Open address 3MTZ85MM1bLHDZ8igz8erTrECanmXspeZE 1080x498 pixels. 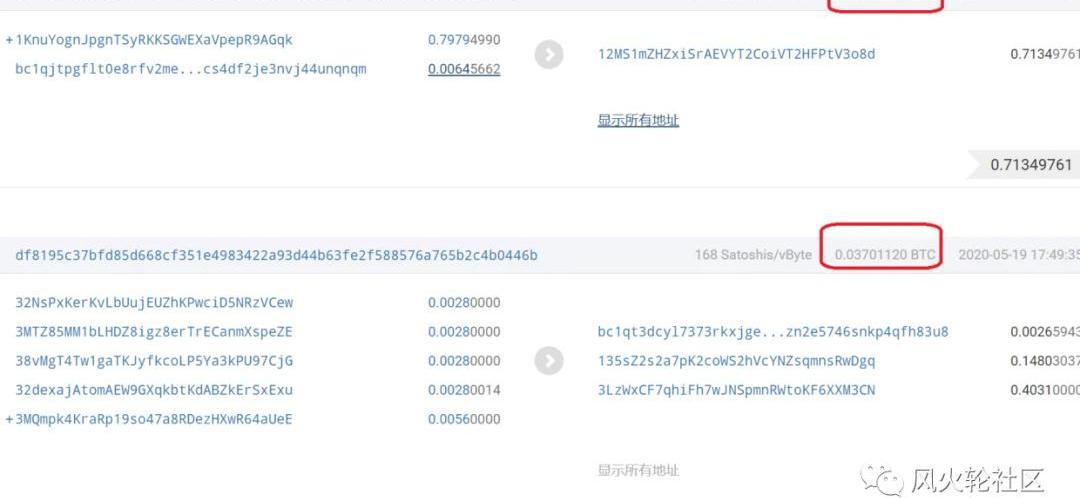[x=154, y=332]
